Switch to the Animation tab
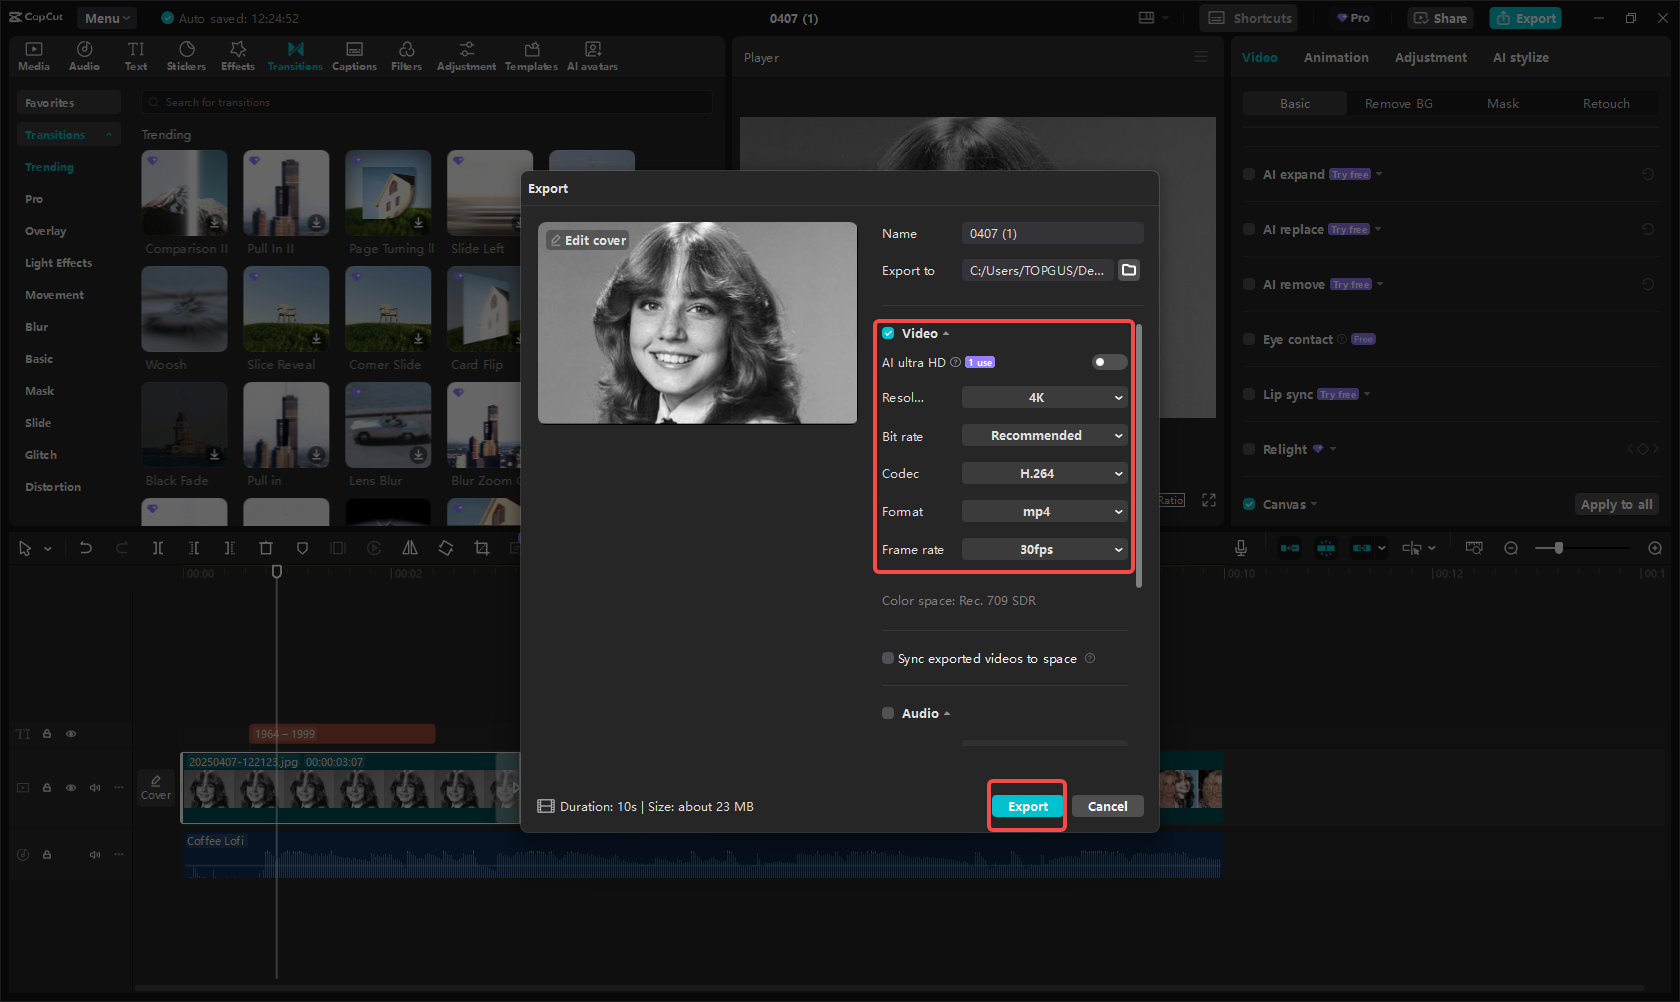 pyautogui.click(x=1336, y=57)
